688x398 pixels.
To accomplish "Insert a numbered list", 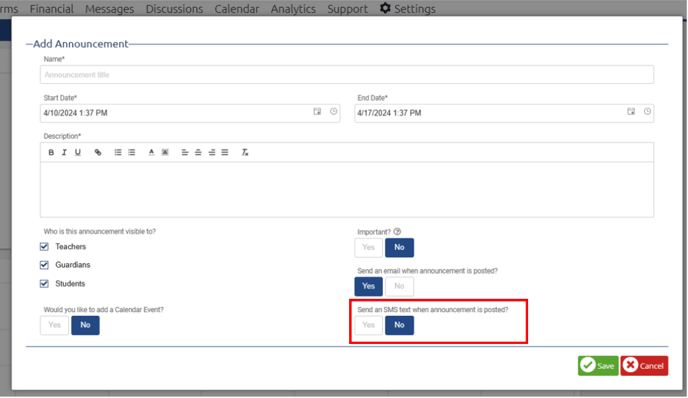I will pyautogui.click(x=118, y=152).
